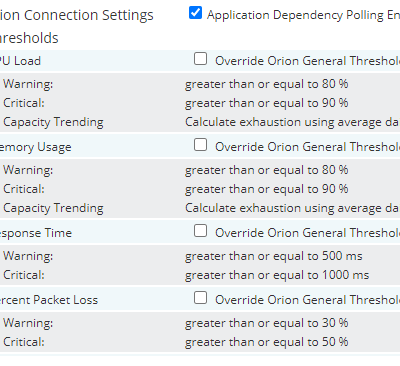Click the Percent Packet Loss section header
Viewport: 400px width, 366px height.
tap(49, 300)
